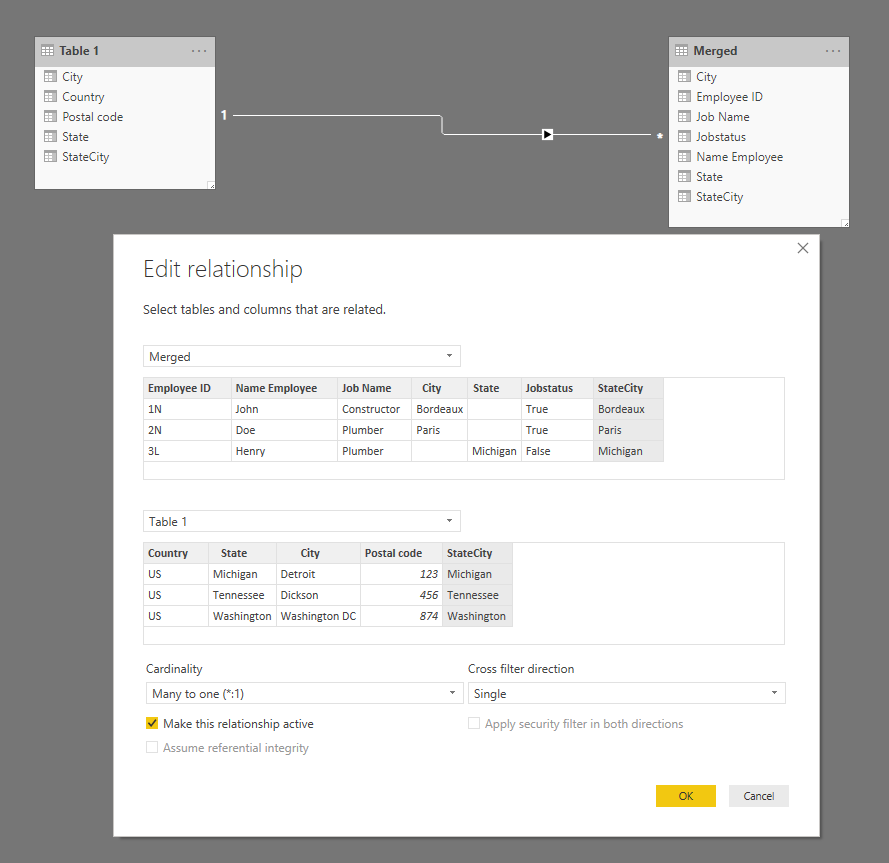Viewport: 889px width, 863px height.
Task: Click the 'False' jobstatus cell
Action: (557, 451)
